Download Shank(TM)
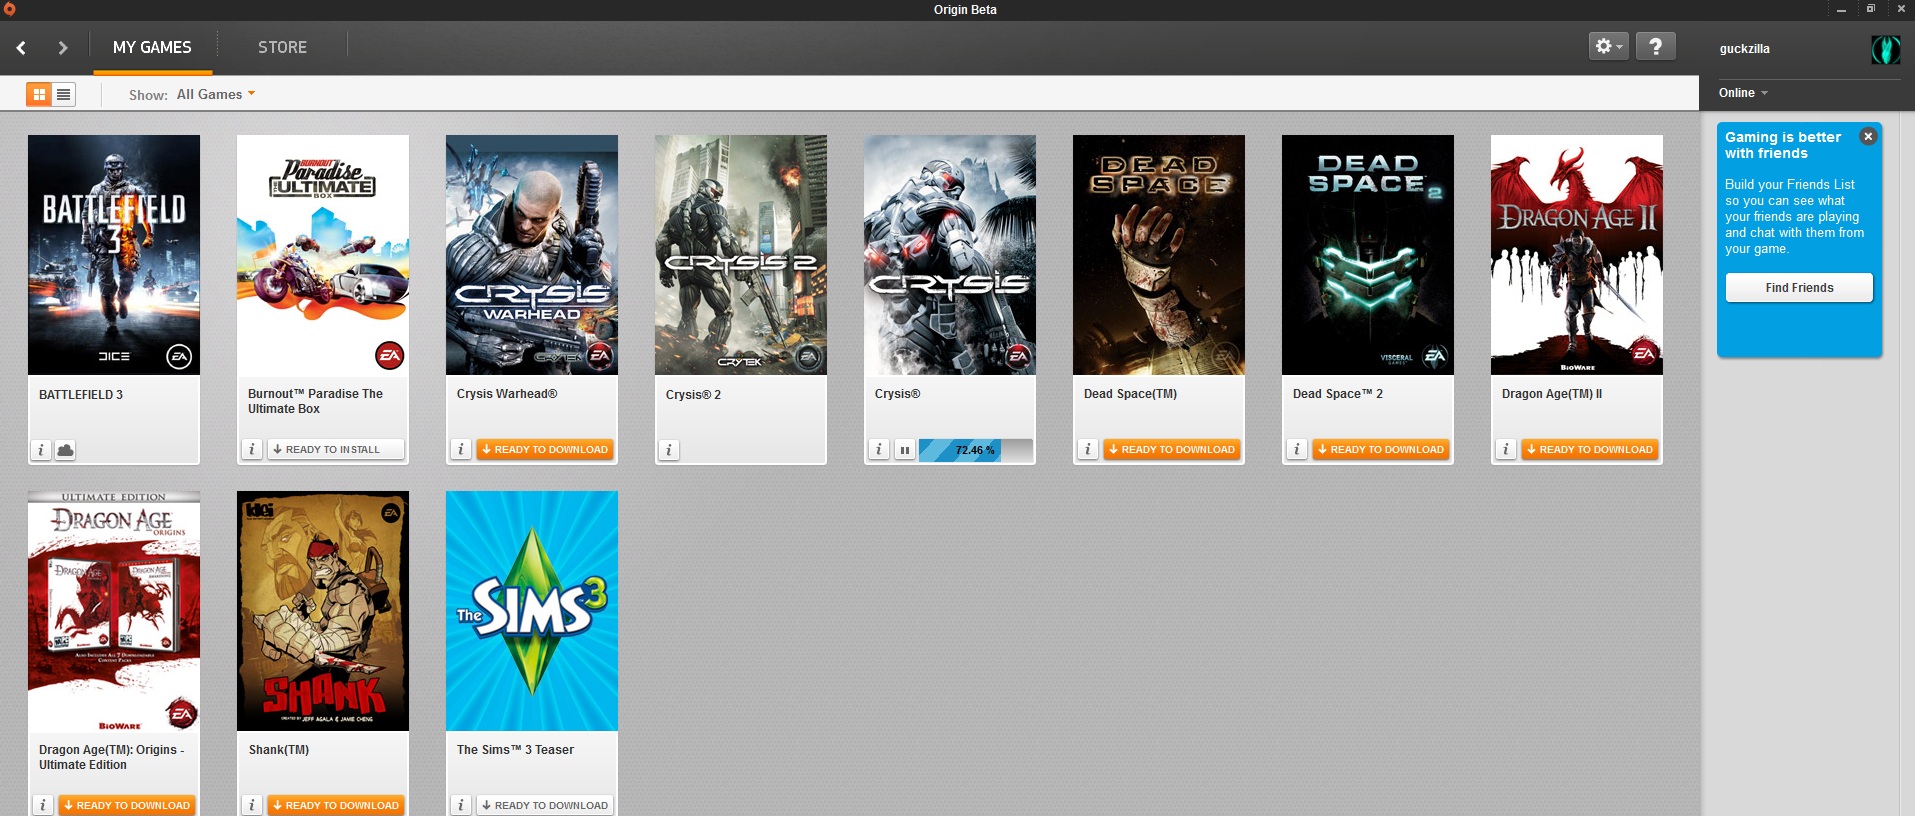The width and height of the screenshot is (1915, 816). click(336, 805)
